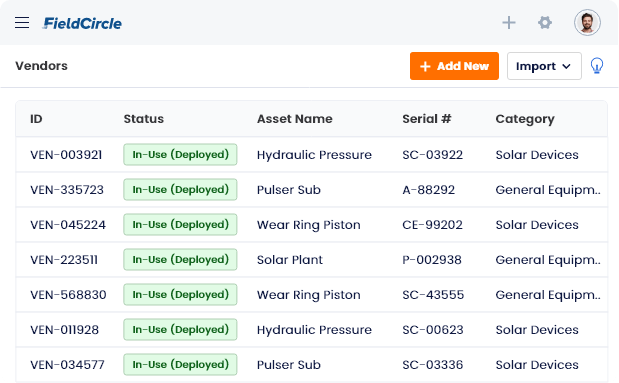619x383 pixels.
Task: Click the plus icon in header
Action: pyautogui.click(x=509, y=23)
